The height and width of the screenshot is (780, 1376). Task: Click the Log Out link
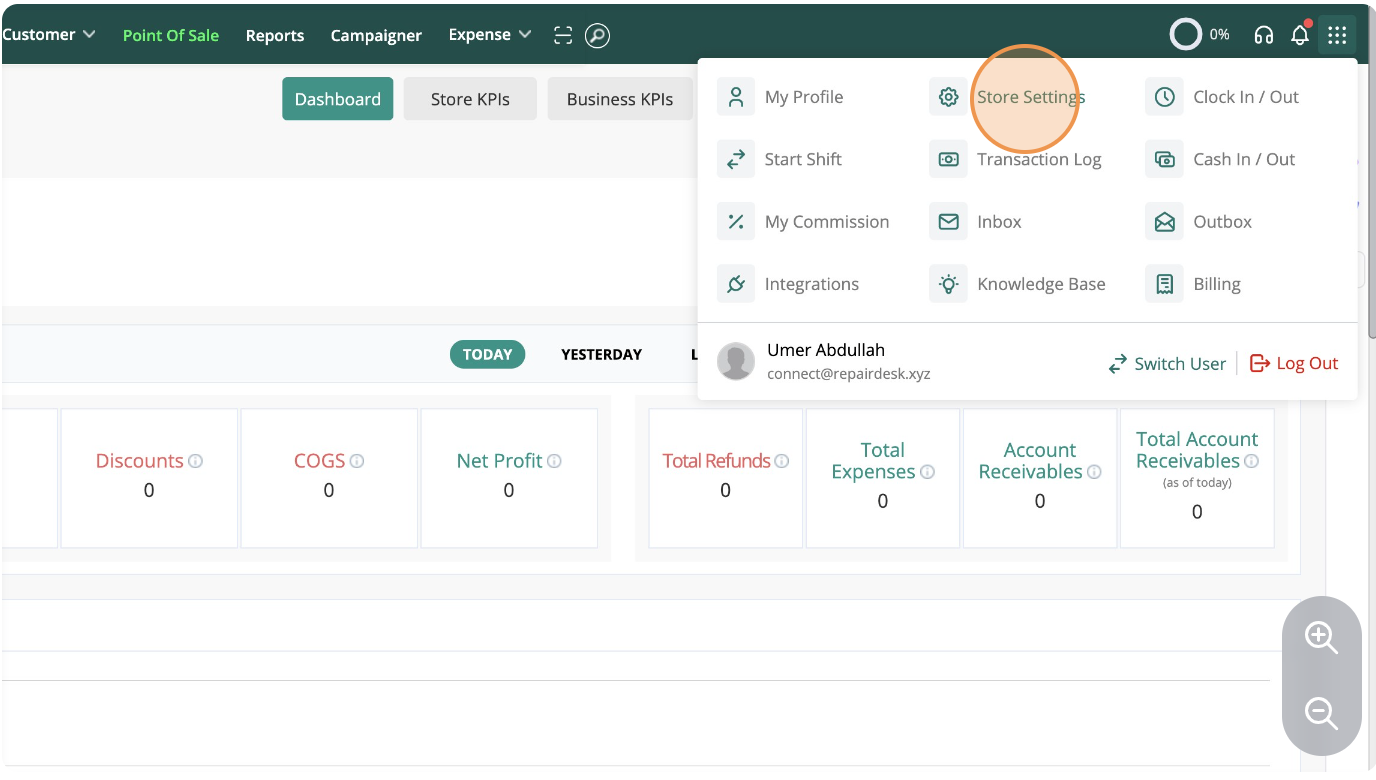tap(1294, 364)
